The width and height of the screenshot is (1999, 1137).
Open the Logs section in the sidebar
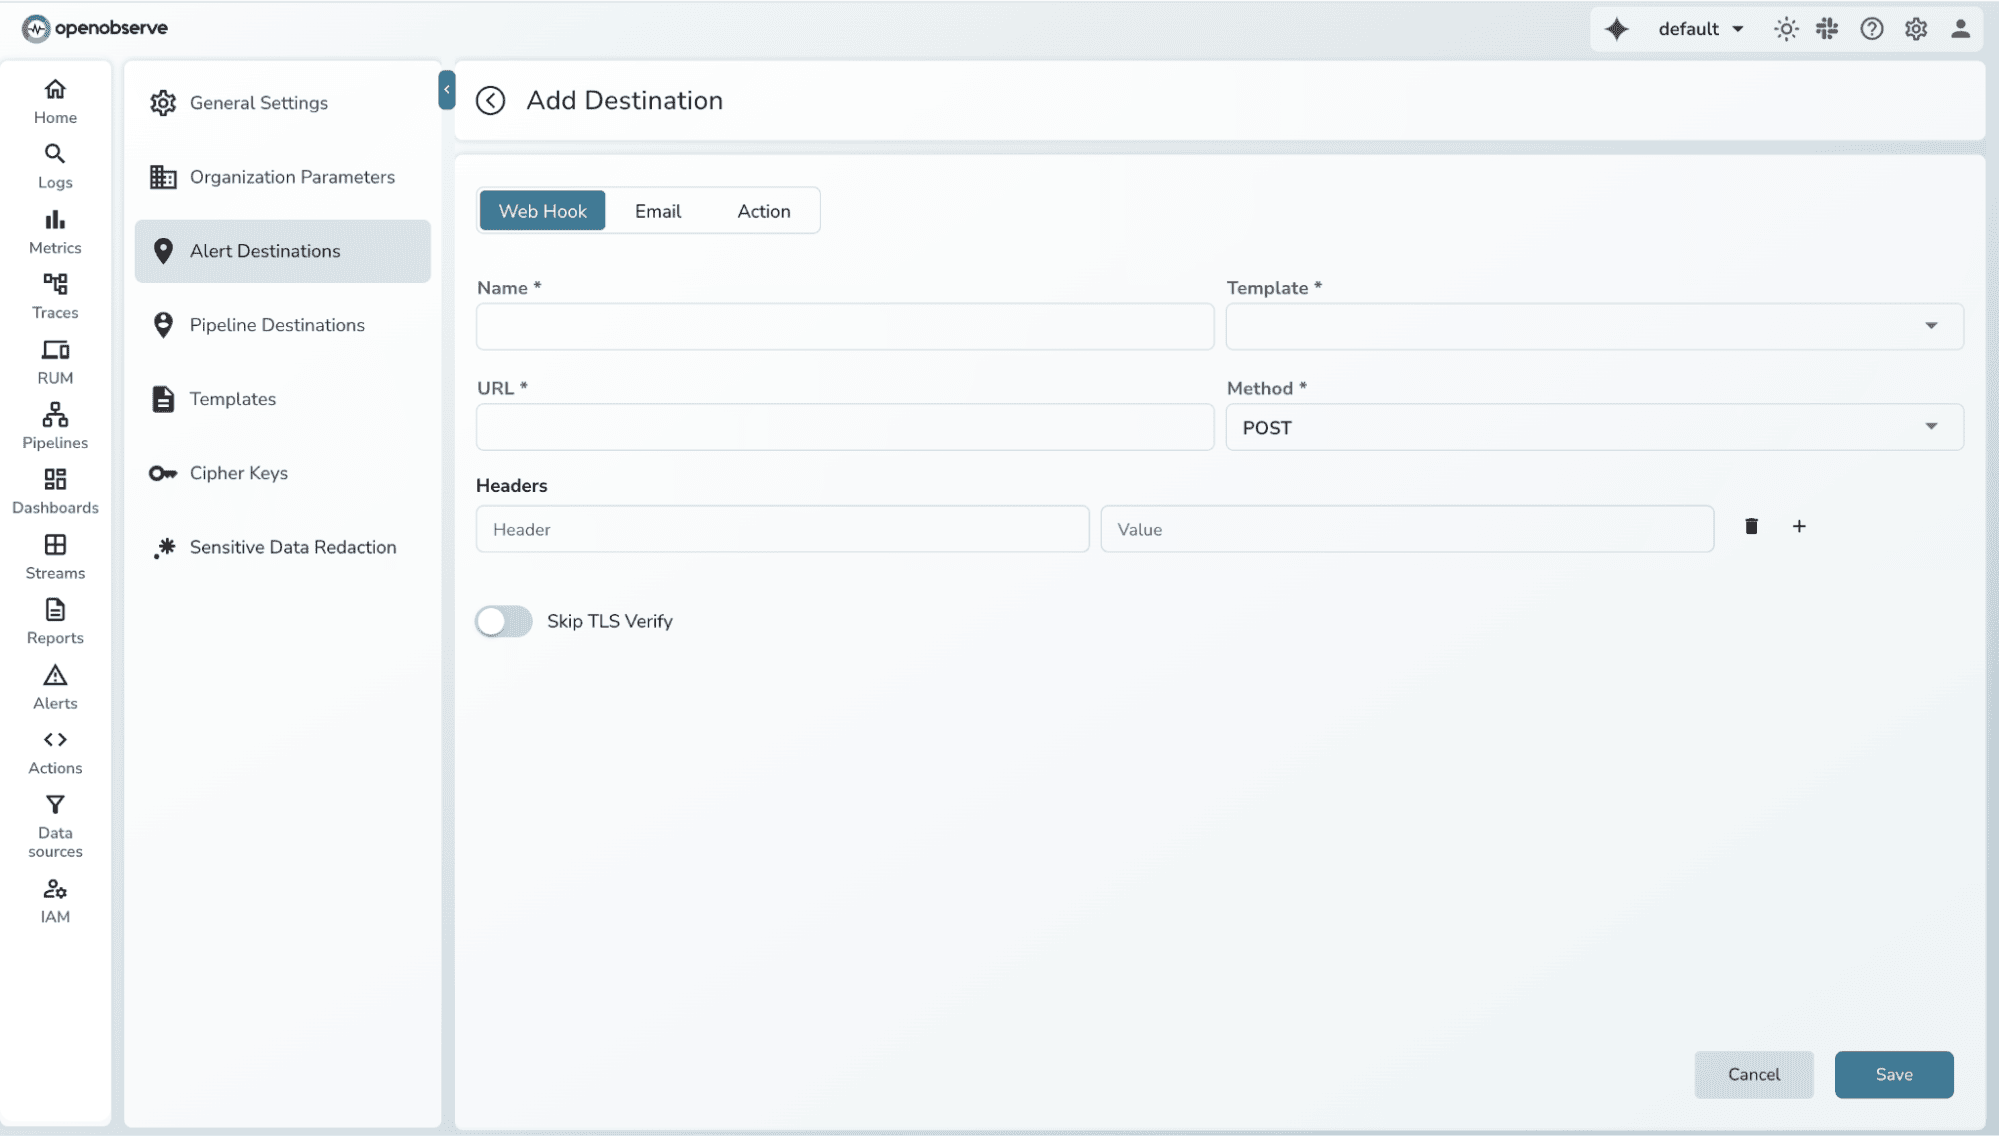click(x=55, y=165)
